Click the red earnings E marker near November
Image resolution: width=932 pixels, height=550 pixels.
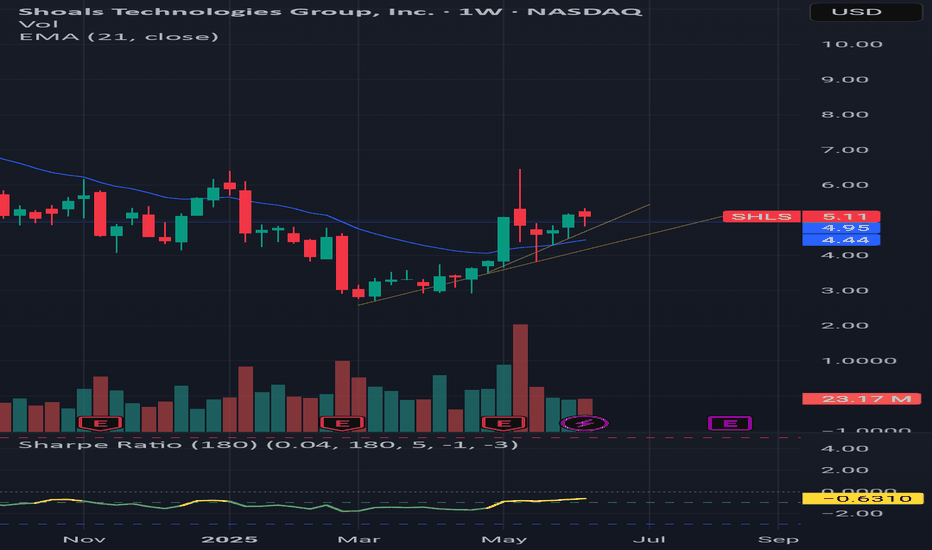pos(100,423)
